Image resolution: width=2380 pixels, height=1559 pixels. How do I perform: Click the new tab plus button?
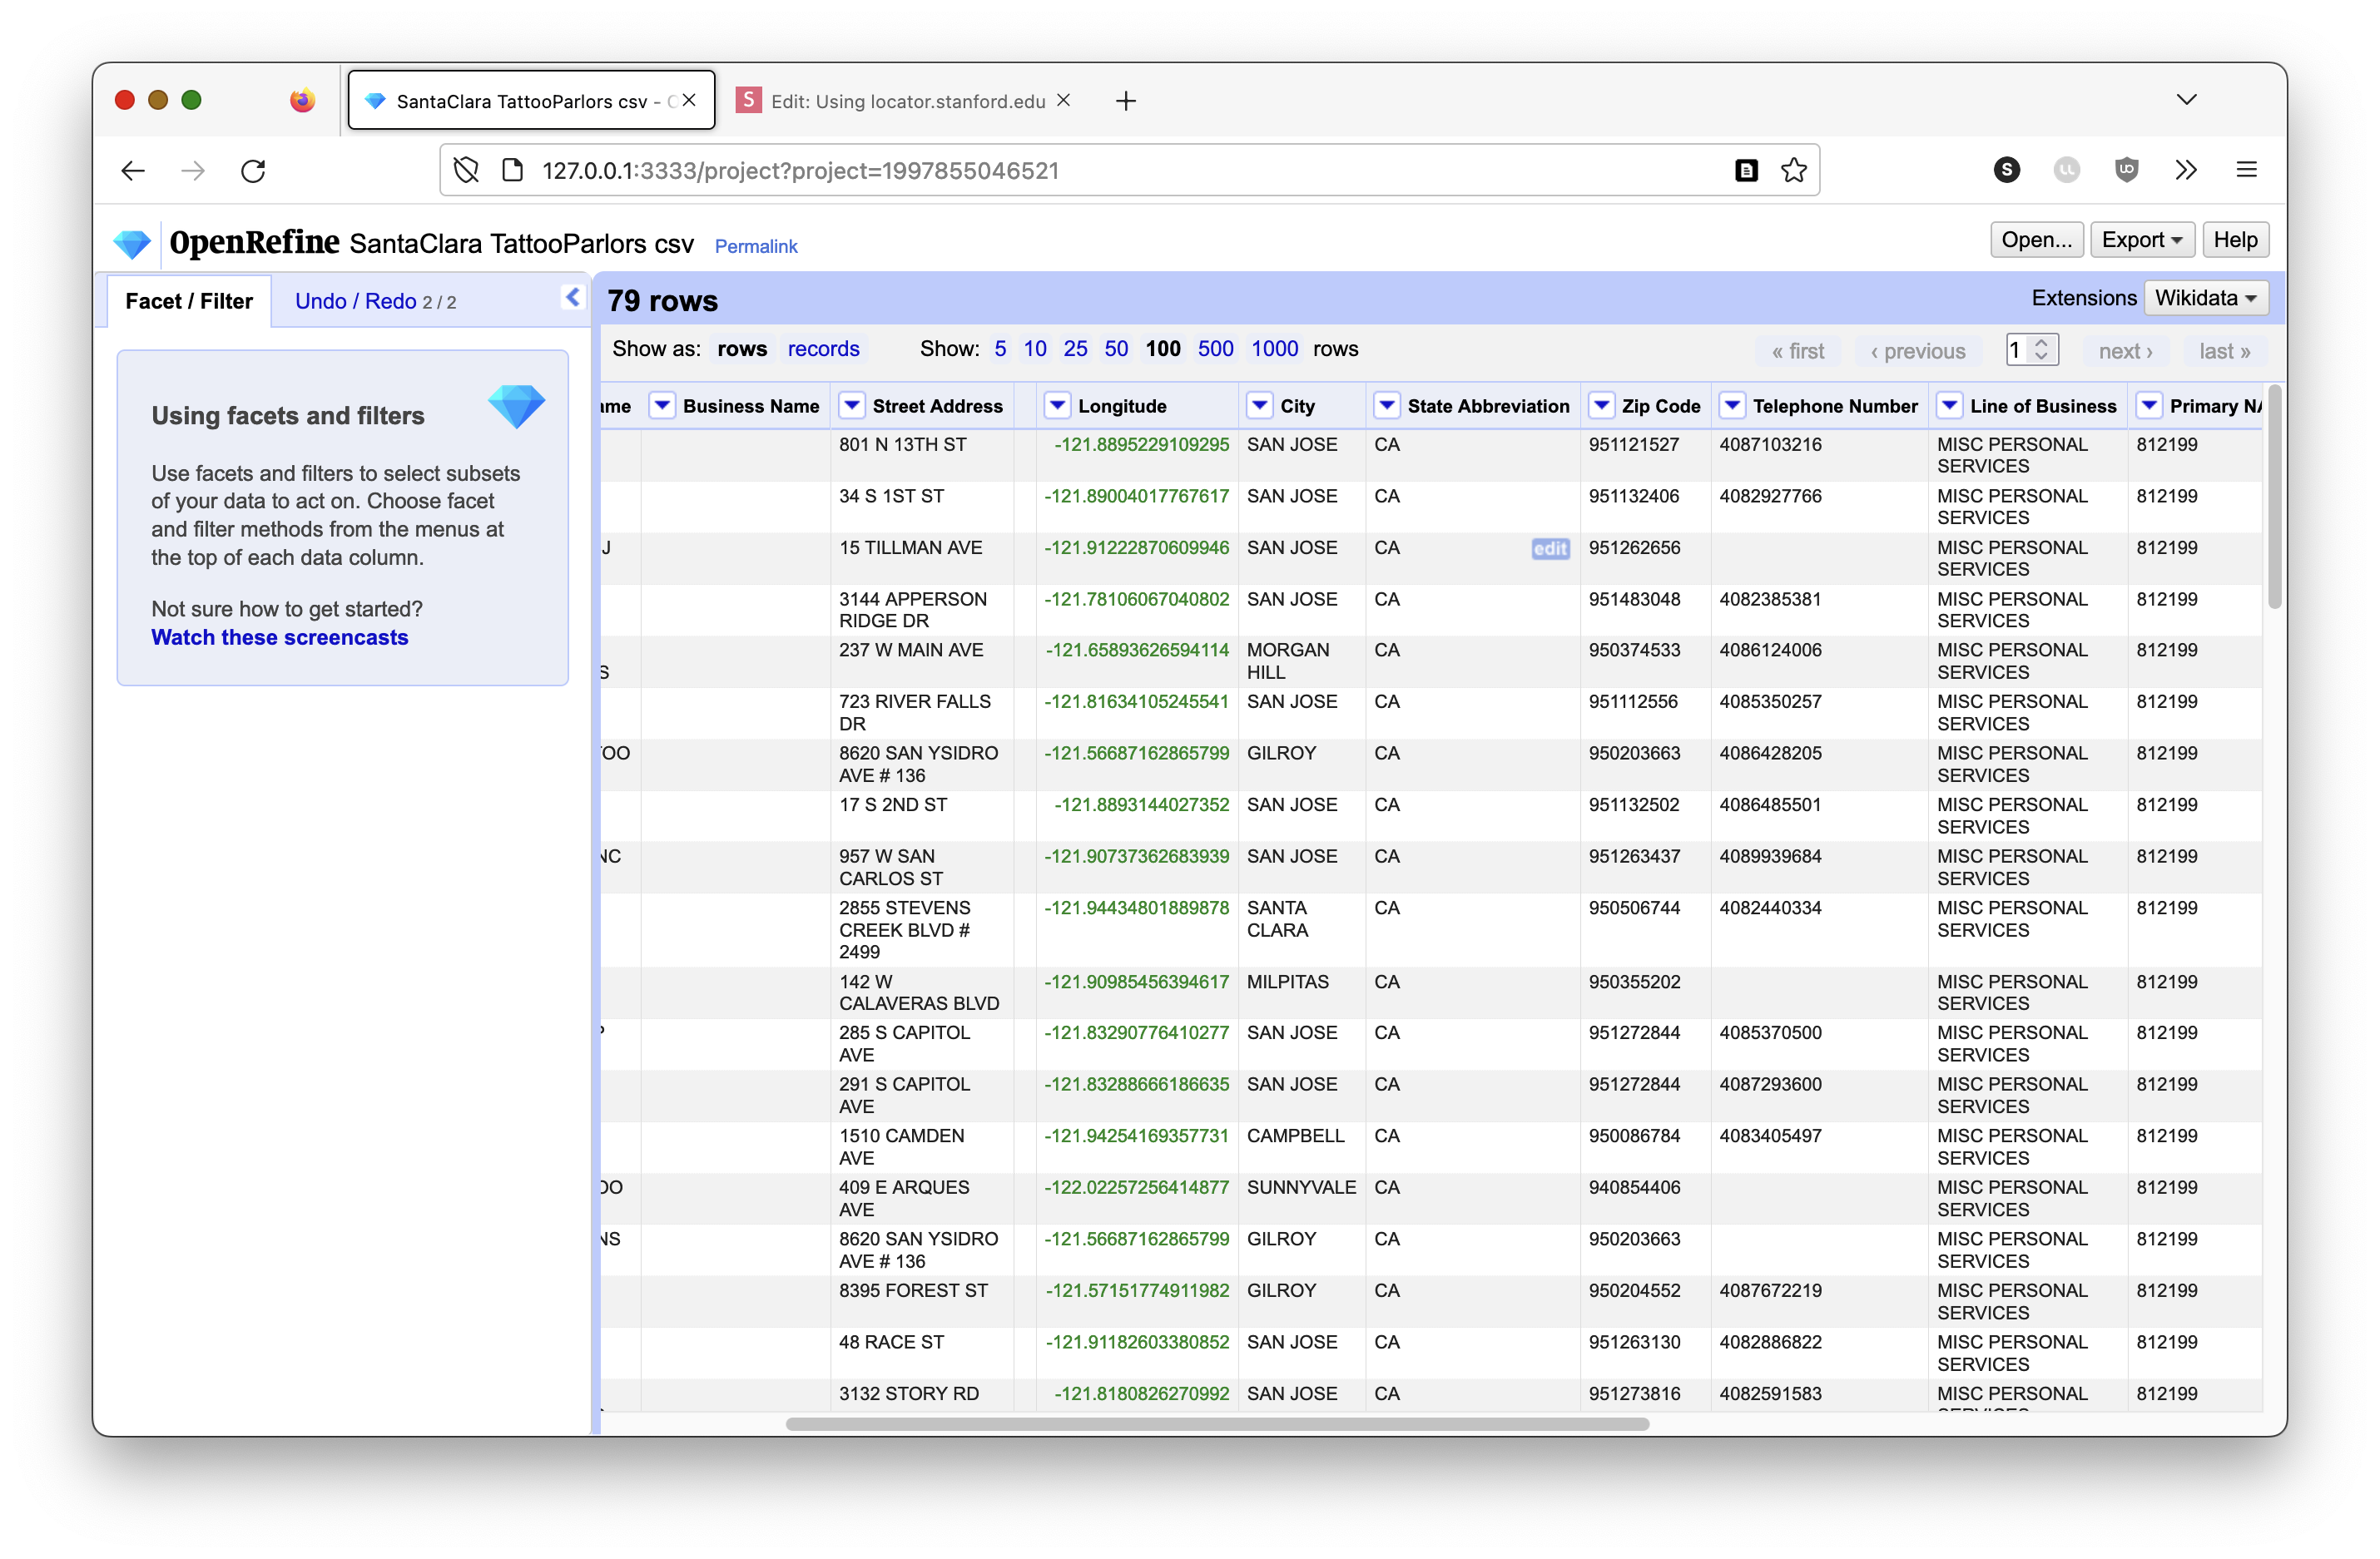click(1125, 101)
